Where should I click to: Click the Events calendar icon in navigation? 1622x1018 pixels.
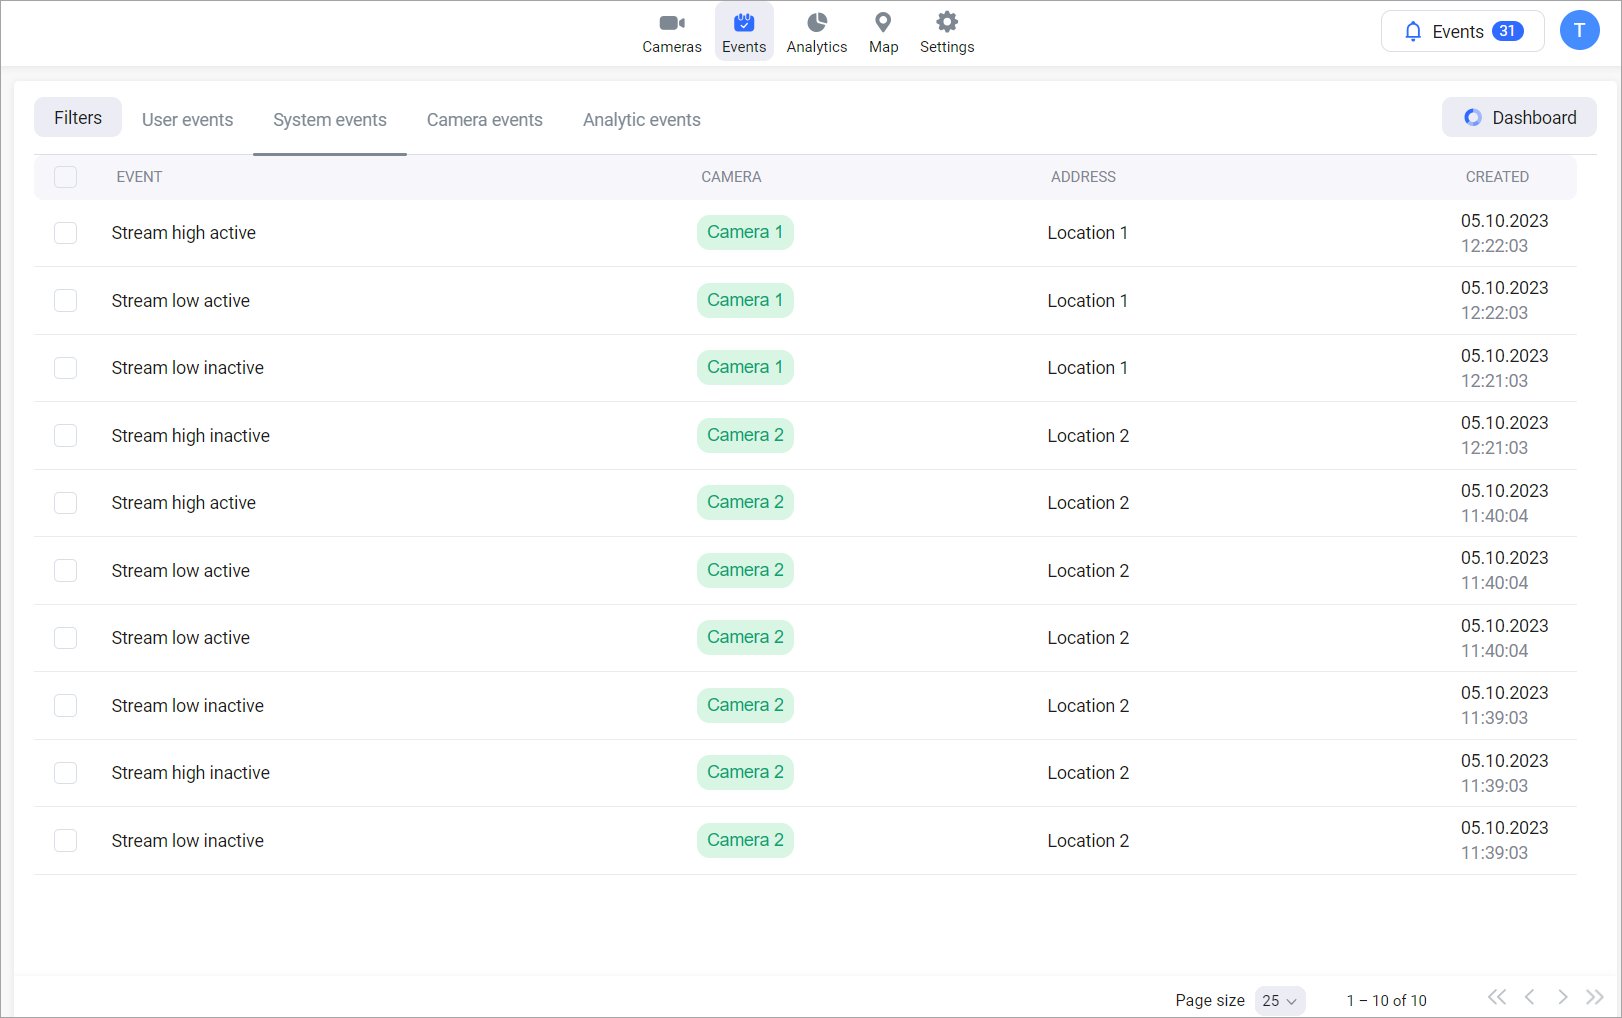tap(744, 23)
